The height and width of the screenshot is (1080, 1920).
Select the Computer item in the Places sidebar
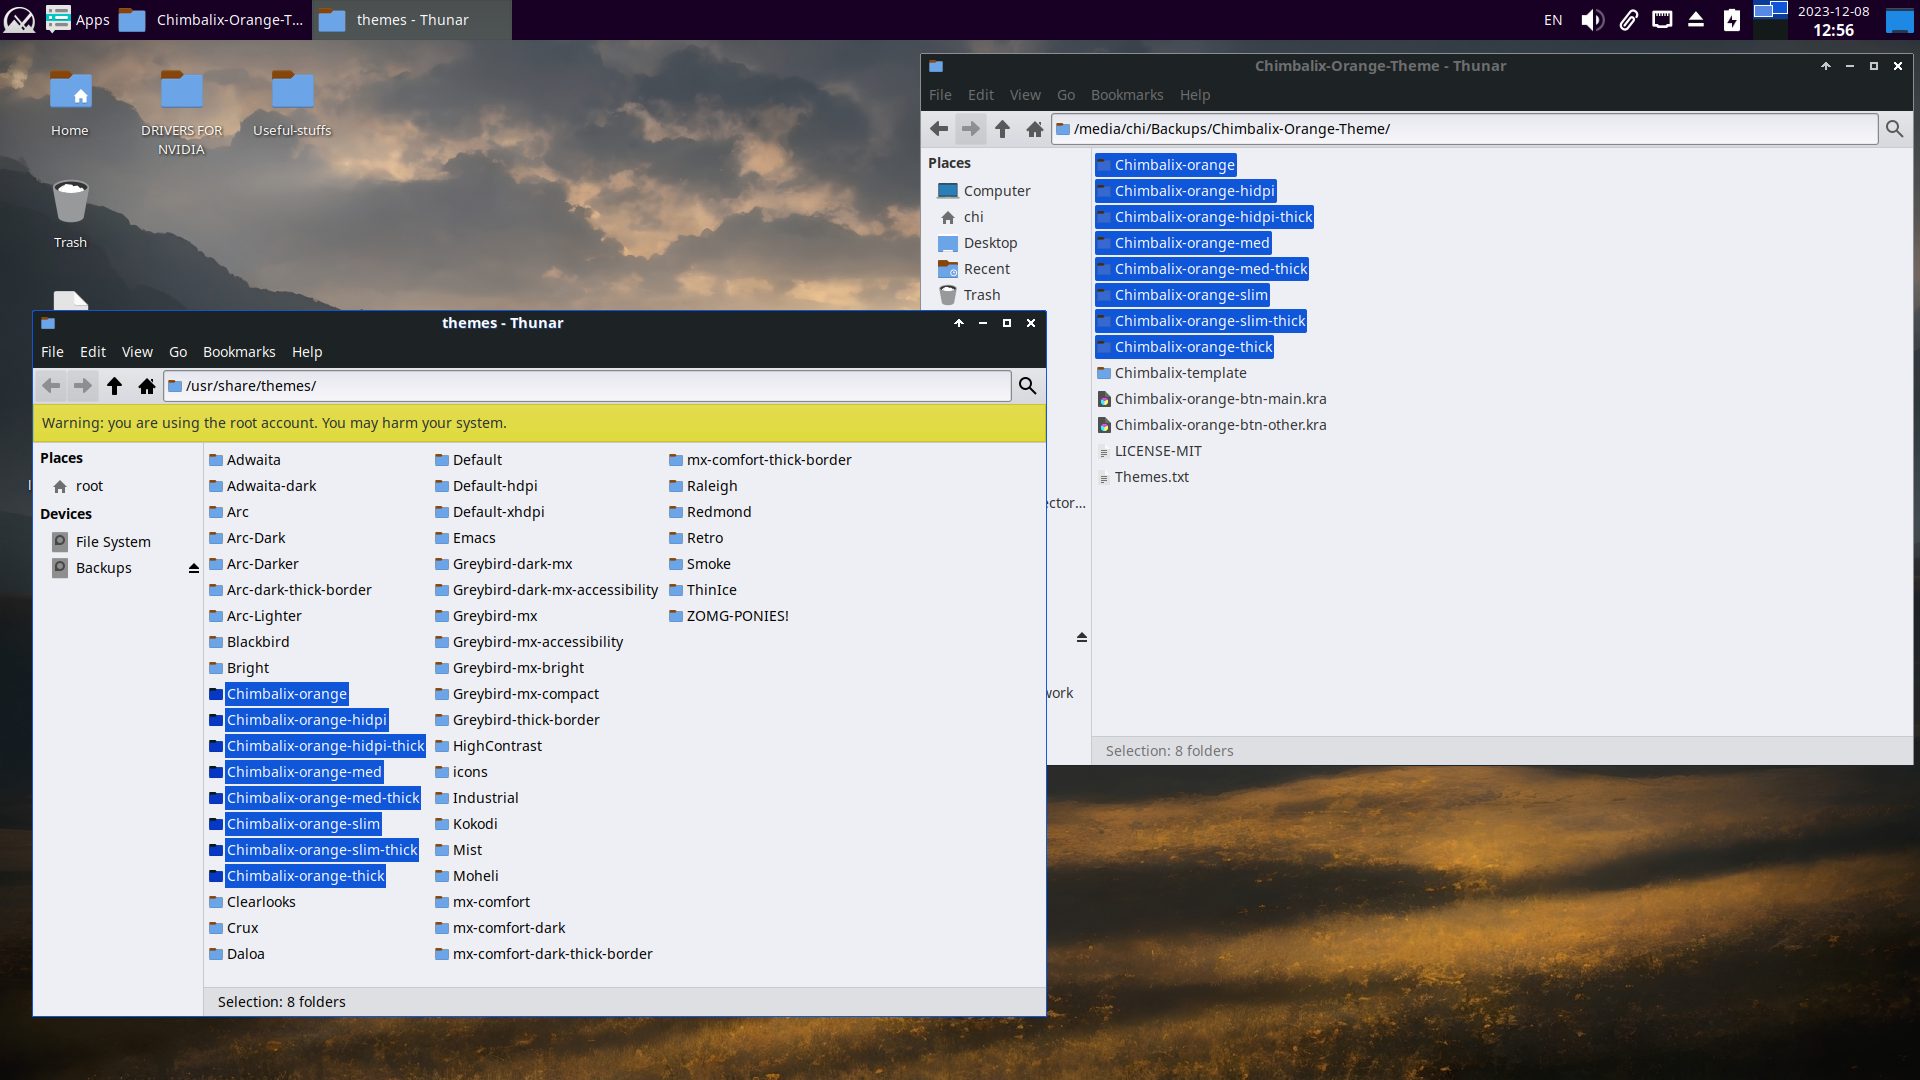[x=996, y=191]
